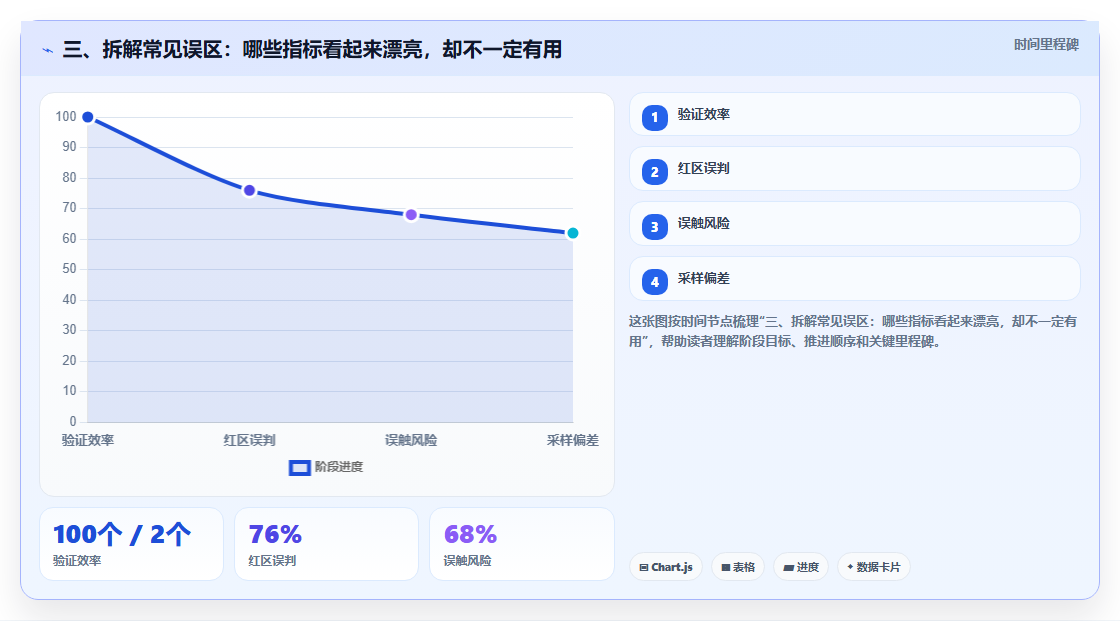Click the 误触风险 purple data point
This screenshot has height=621, width=1120.
[411, 215]
